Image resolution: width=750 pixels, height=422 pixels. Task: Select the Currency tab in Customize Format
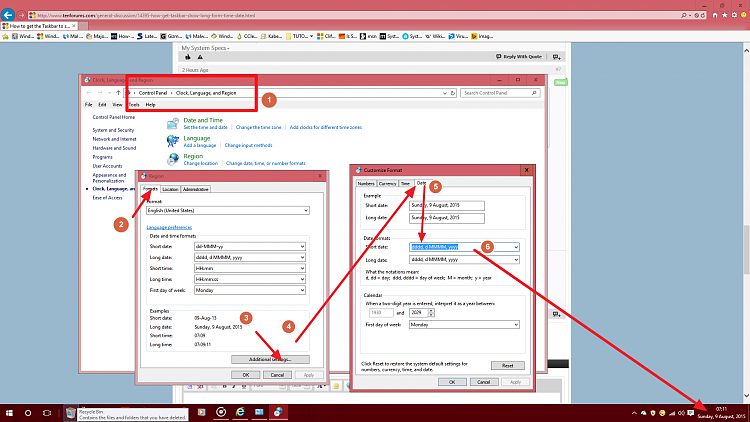point(387,184)
